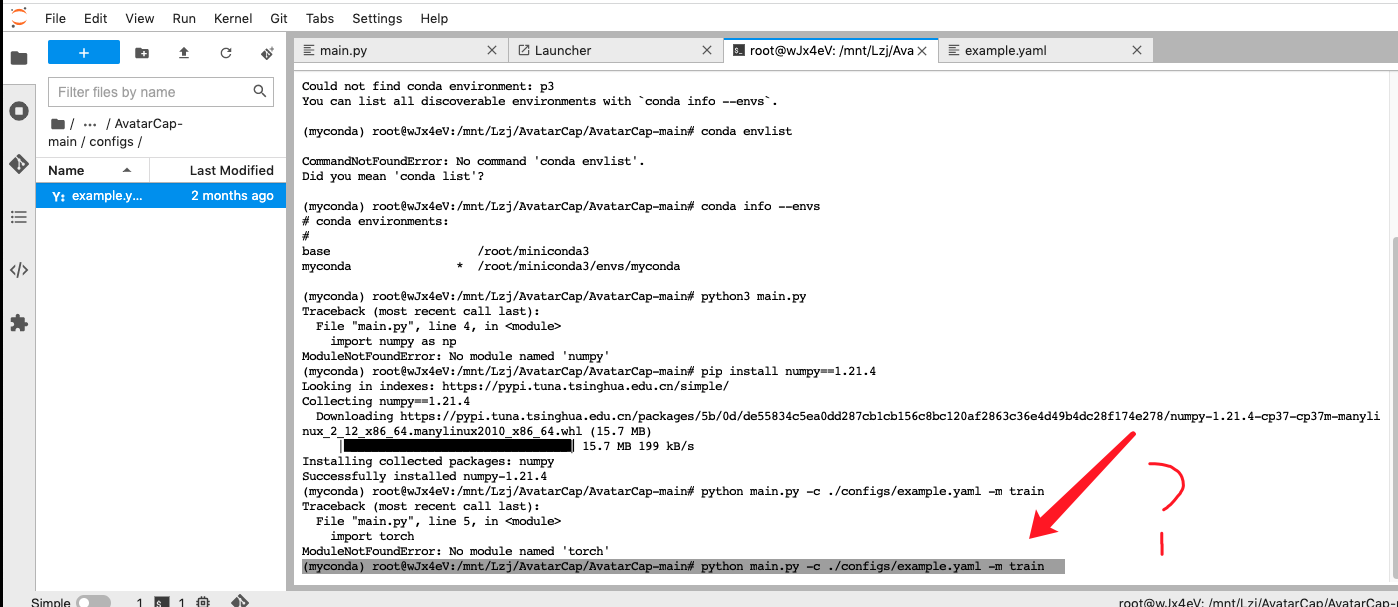Toggle Simple interface mode switch
The height and width of the screenshot is (607, 1398).
(x=93, y=602)
